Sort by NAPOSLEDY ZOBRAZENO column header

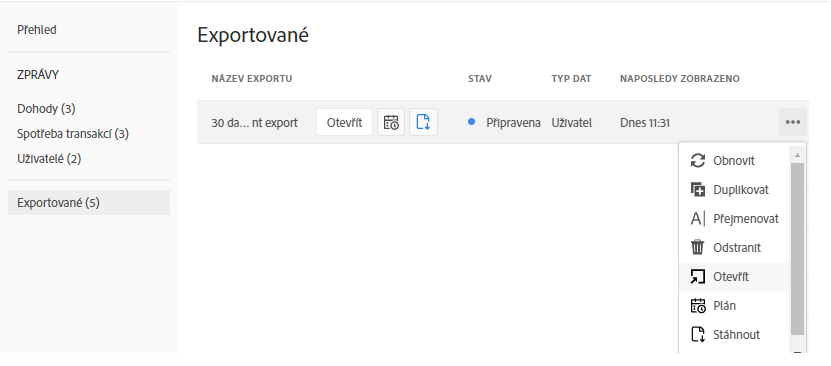point(680,79)
